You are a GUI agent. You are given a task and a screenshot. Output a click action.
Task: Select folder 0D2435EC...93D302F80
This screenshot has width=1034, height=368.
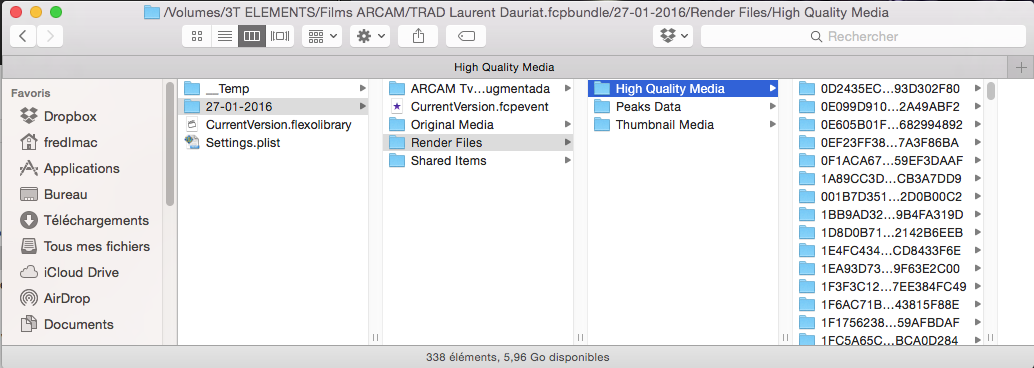click(888, 88)
